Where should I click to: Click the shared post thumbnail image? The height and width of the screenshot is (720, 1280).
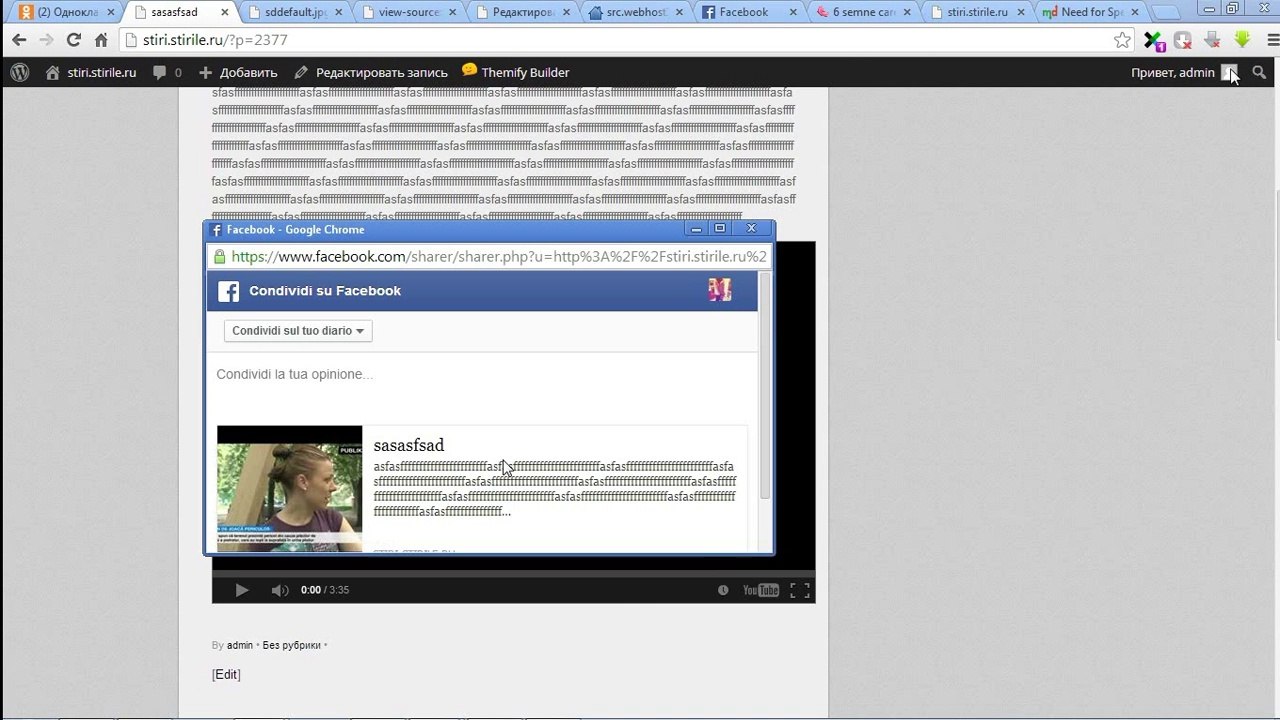point(290,489)
